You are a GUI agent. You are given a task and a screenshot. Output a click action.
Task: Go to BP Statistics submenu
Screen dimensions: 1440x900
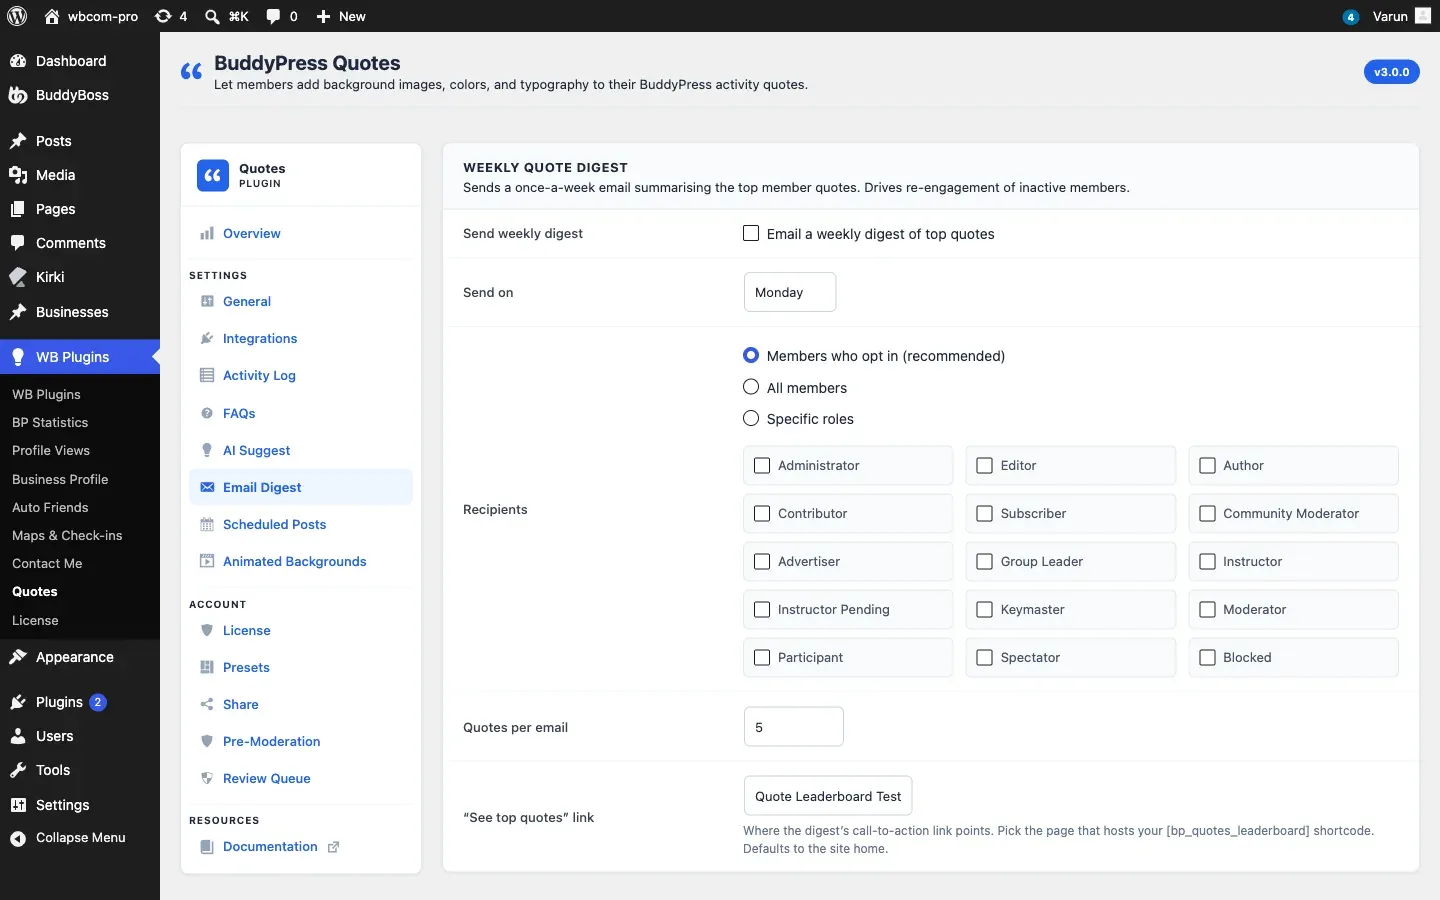pos(50,423)
